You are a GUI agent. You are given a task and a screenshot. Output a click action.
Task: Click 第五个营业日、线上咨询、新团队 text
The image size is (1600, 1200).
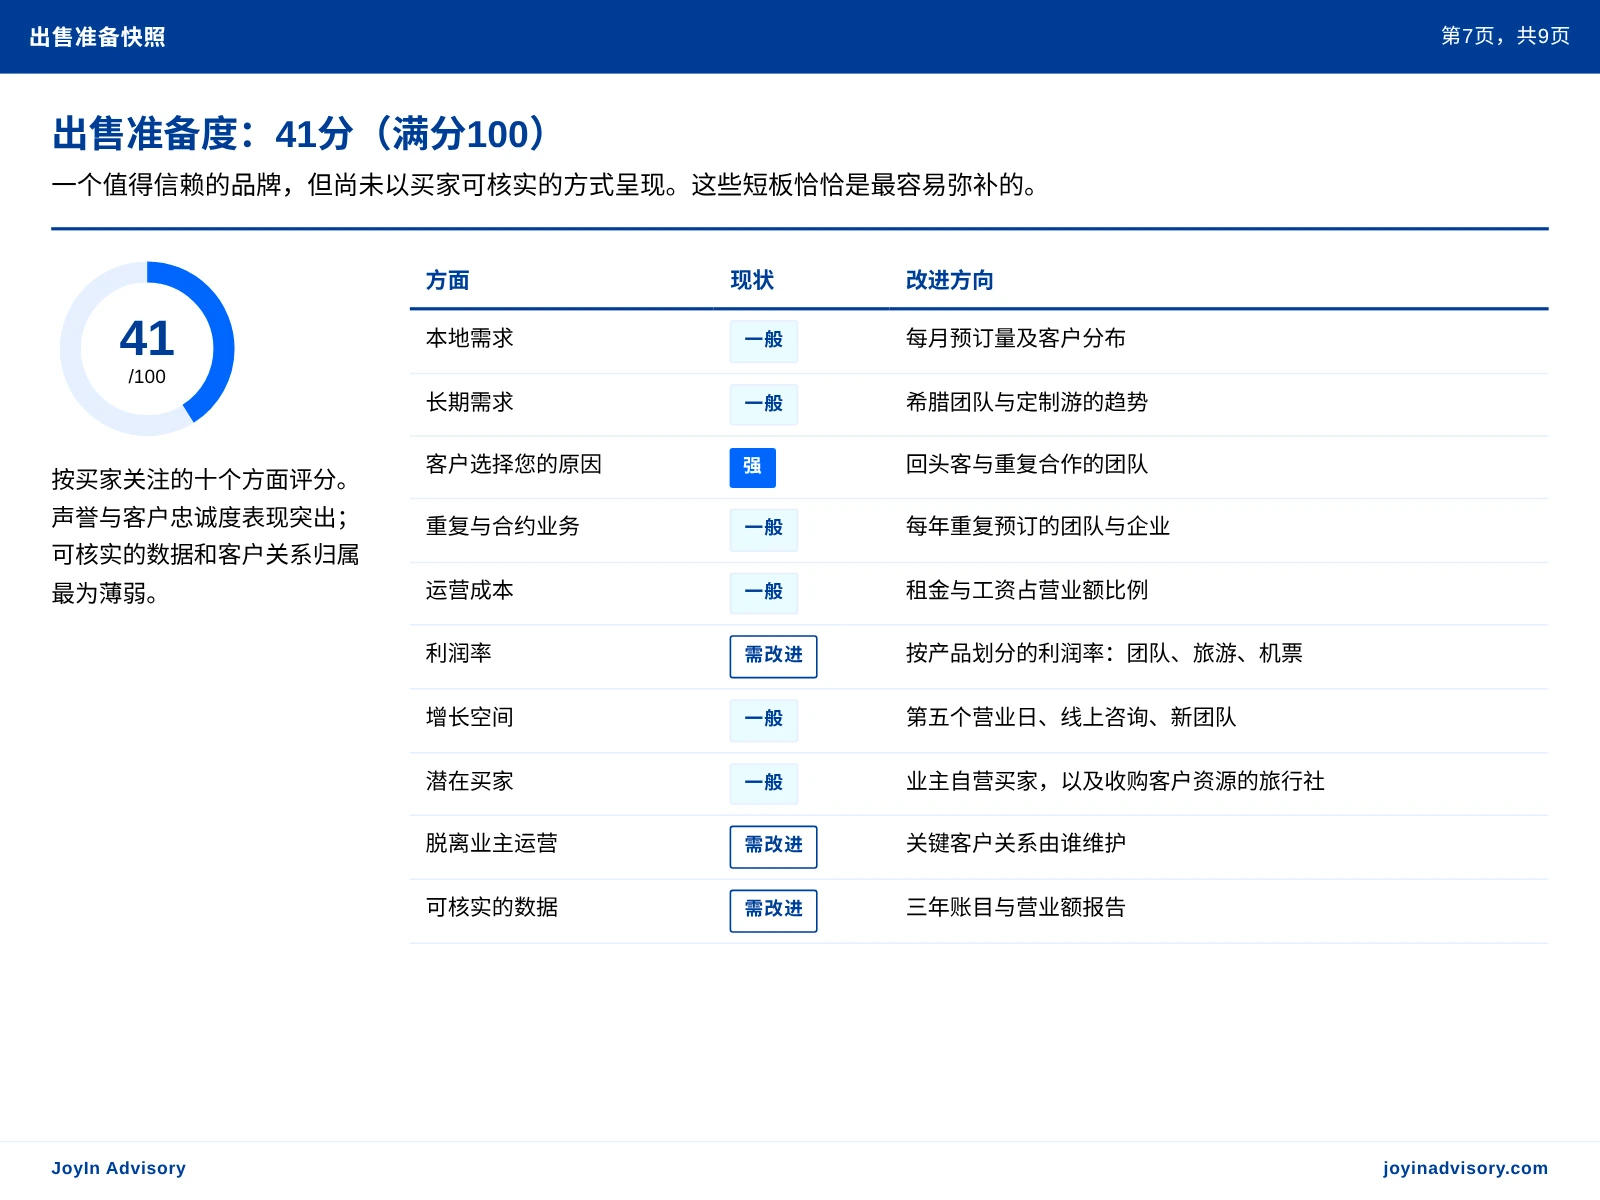pyautogui.click(x=1071, y=718)
